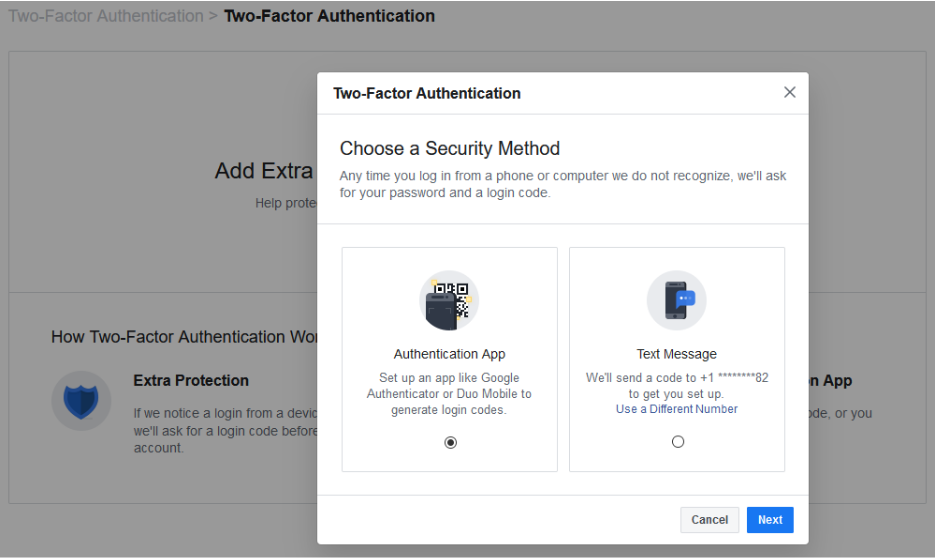
Task: Click the Authentication App QR code icon
Action: click(449, 300)
